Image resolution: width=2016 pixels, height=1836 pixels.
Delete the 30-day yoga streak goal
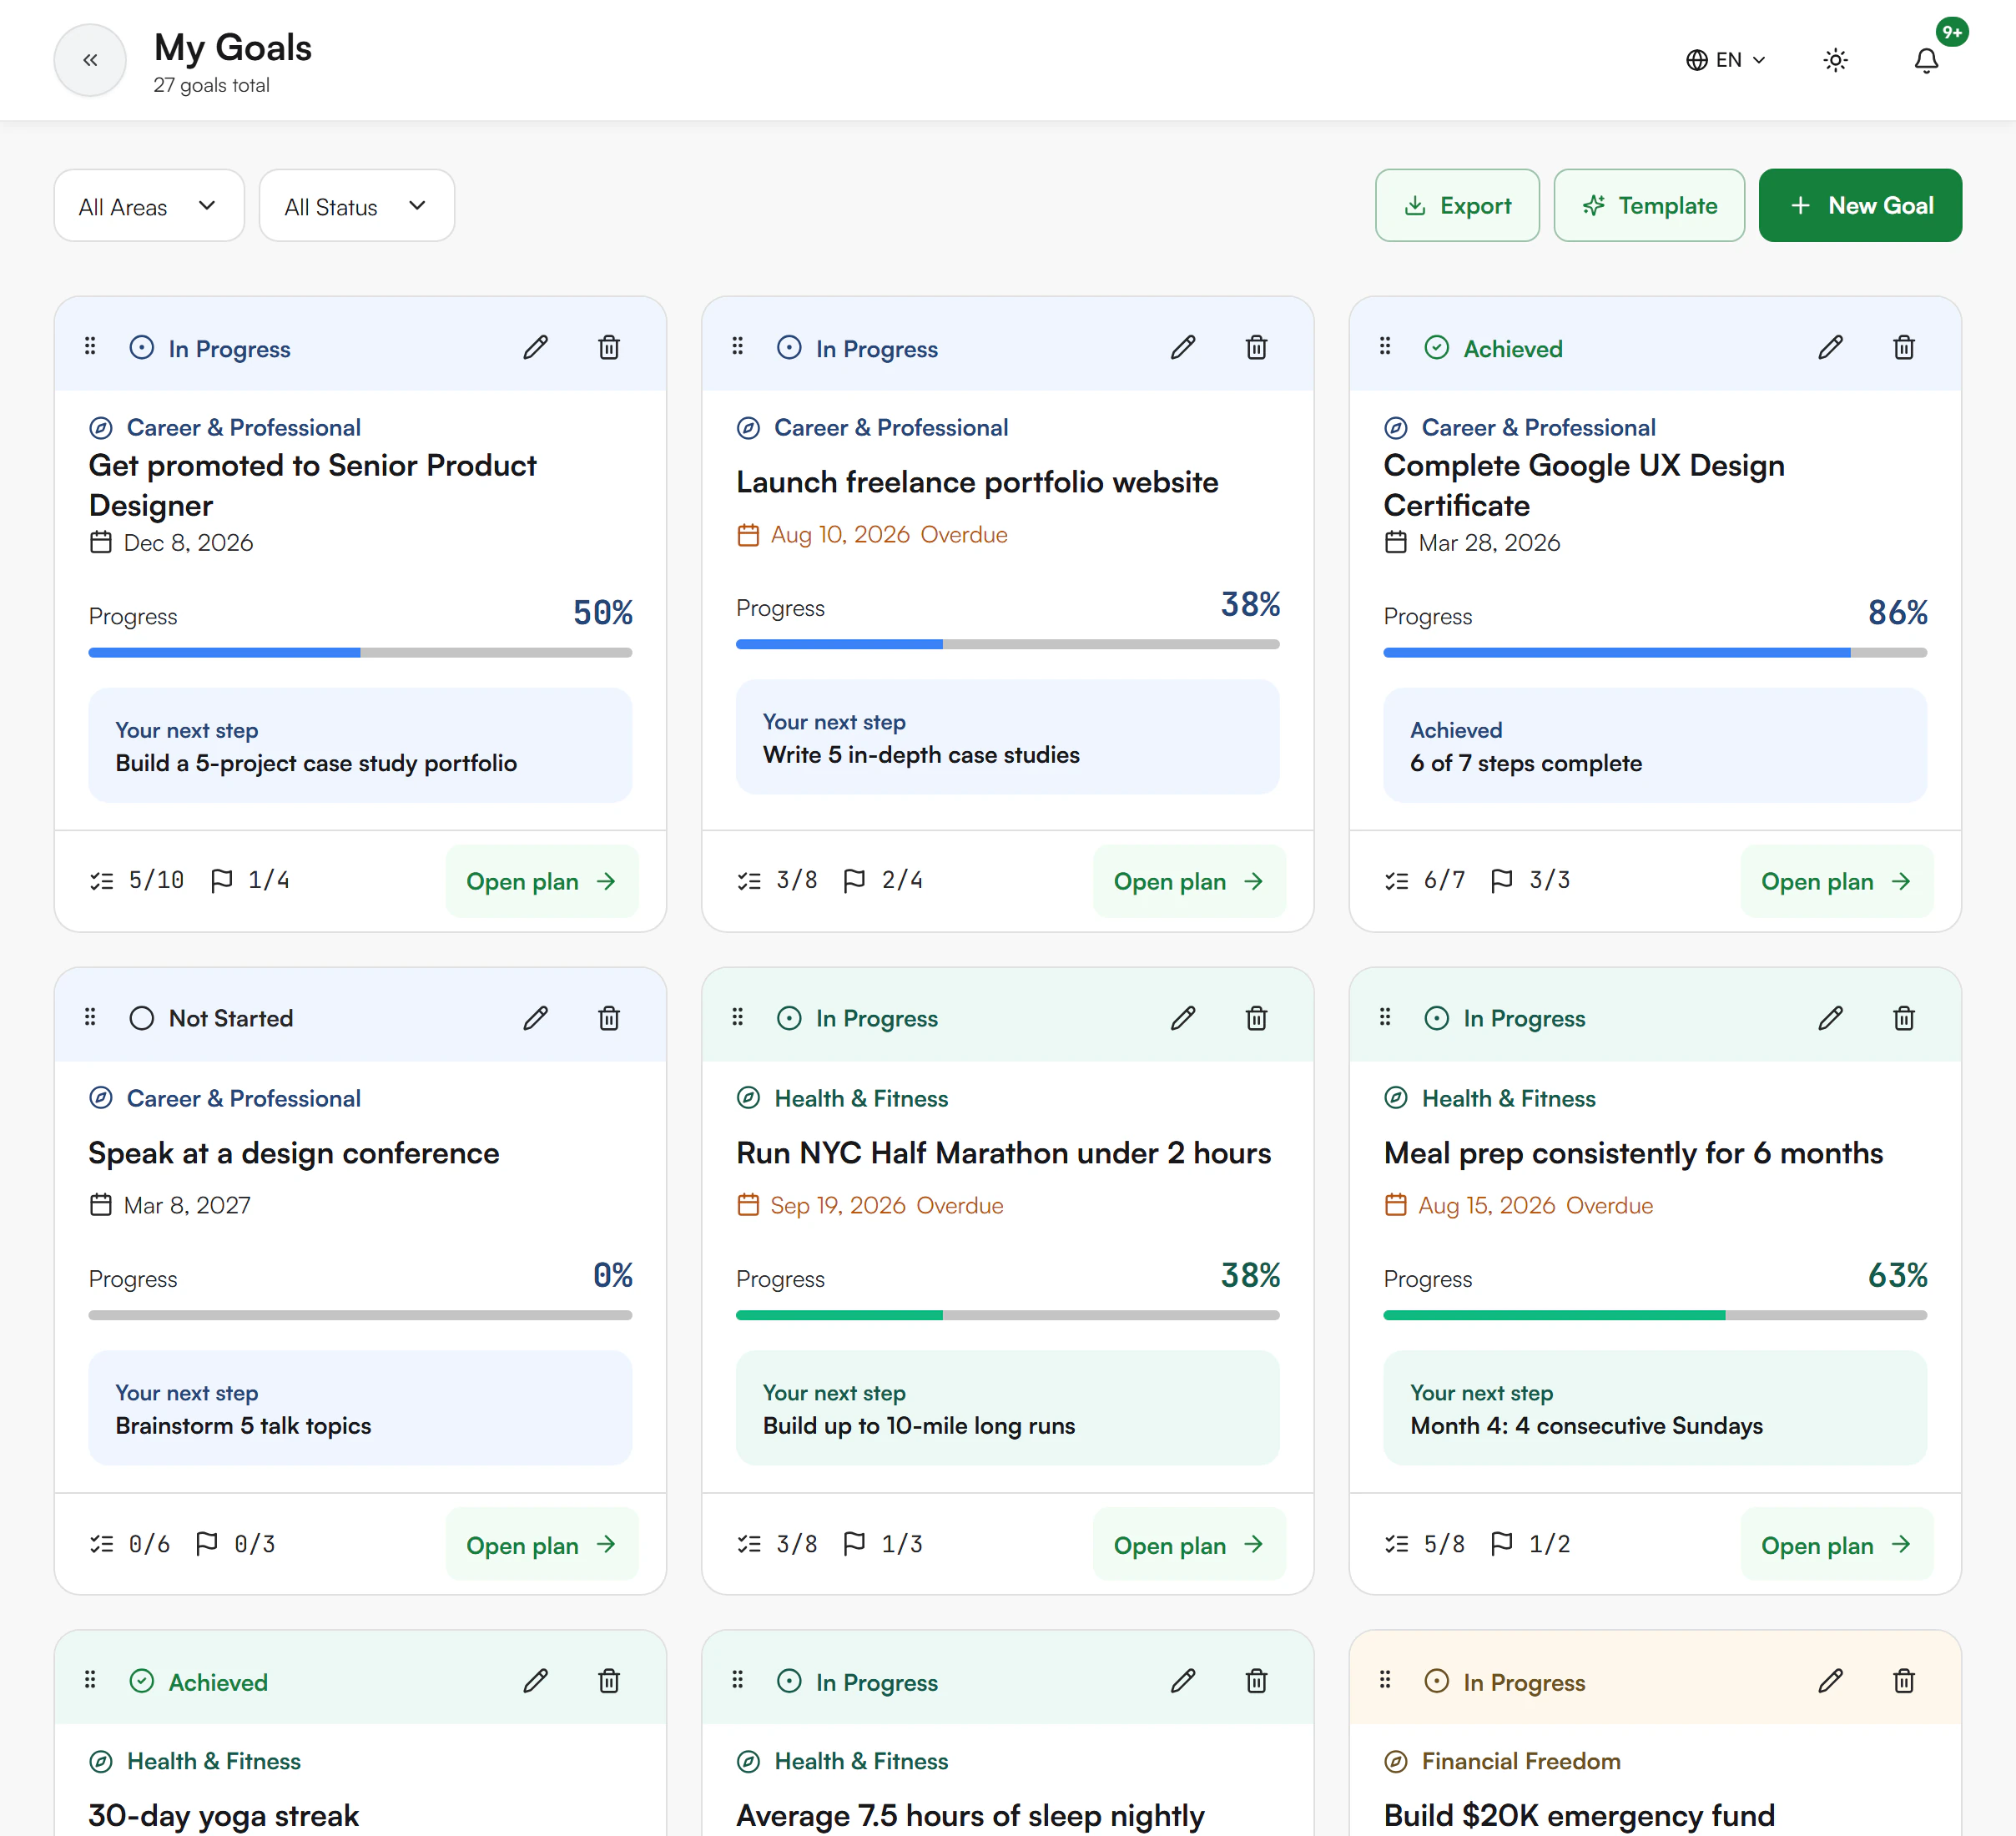tap(609, 1681)
